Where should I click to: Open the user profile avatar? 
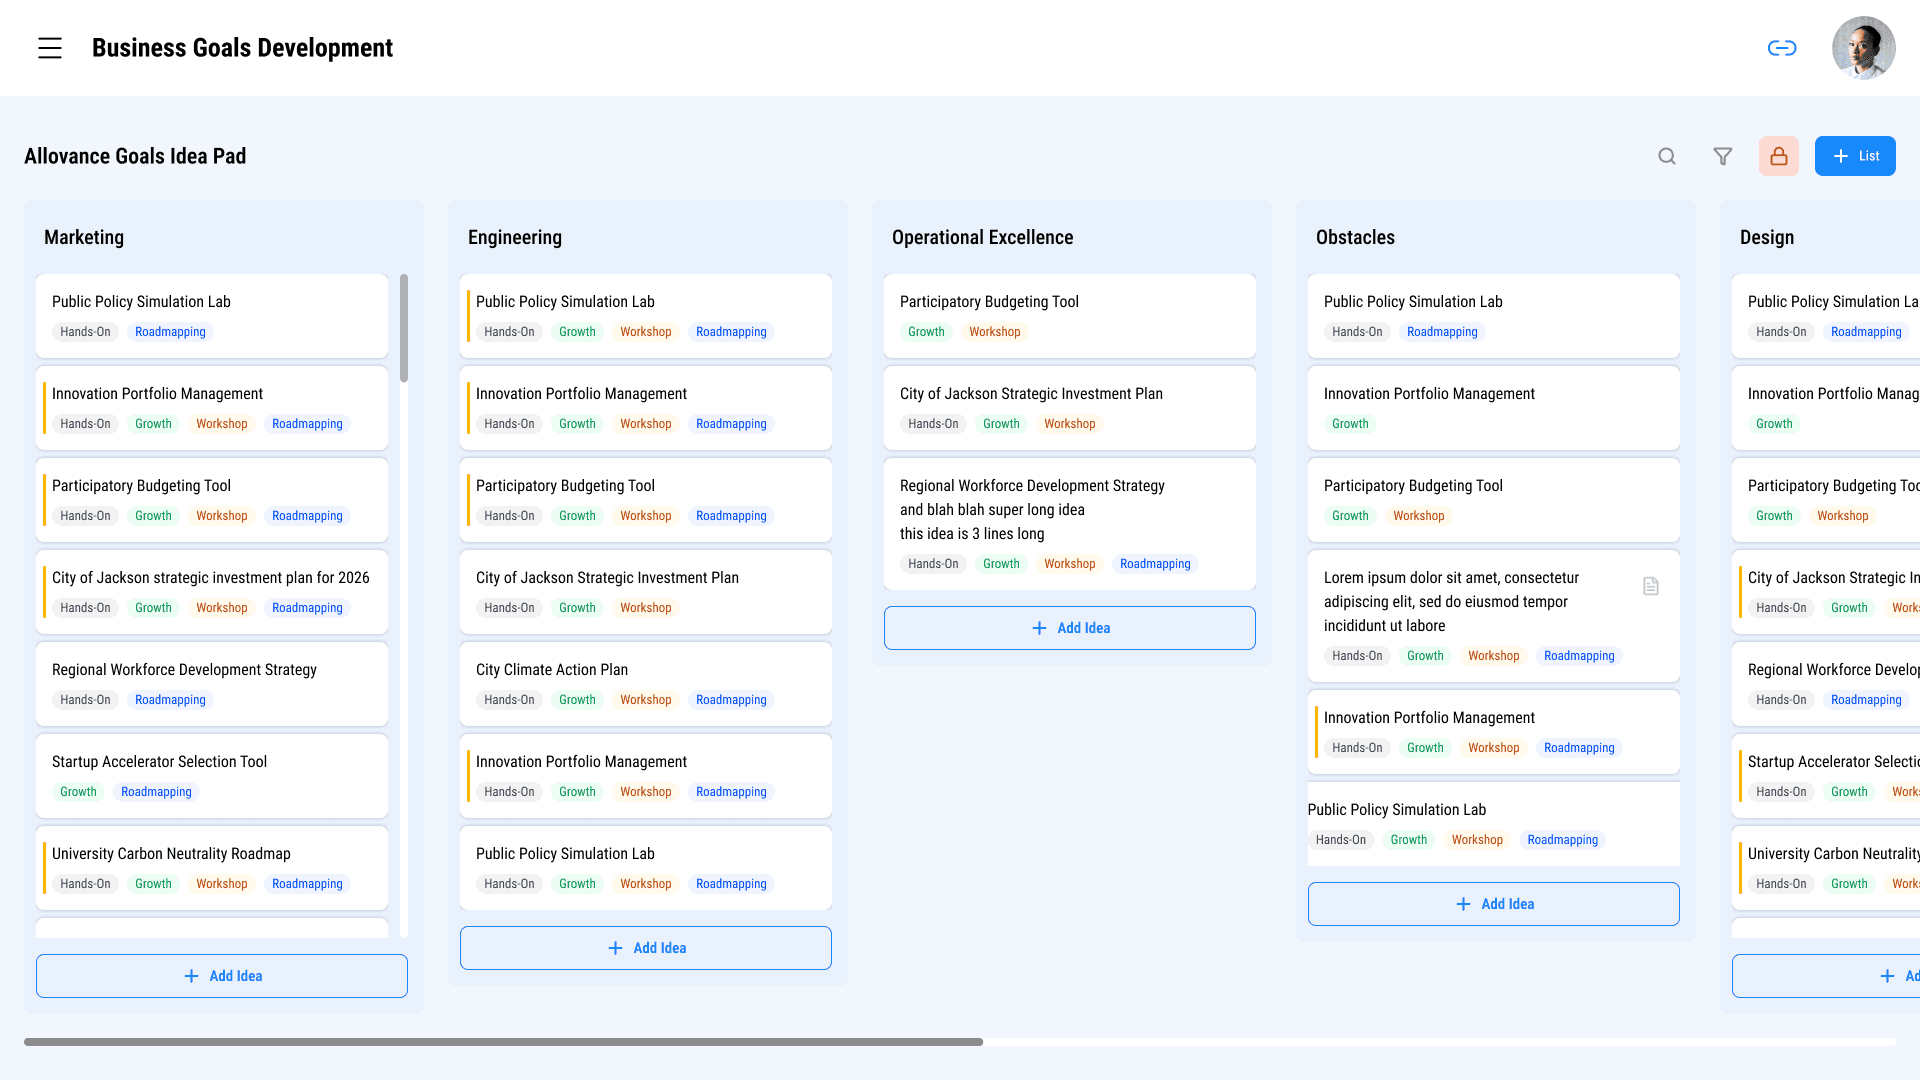click(x=1863, y=48)
